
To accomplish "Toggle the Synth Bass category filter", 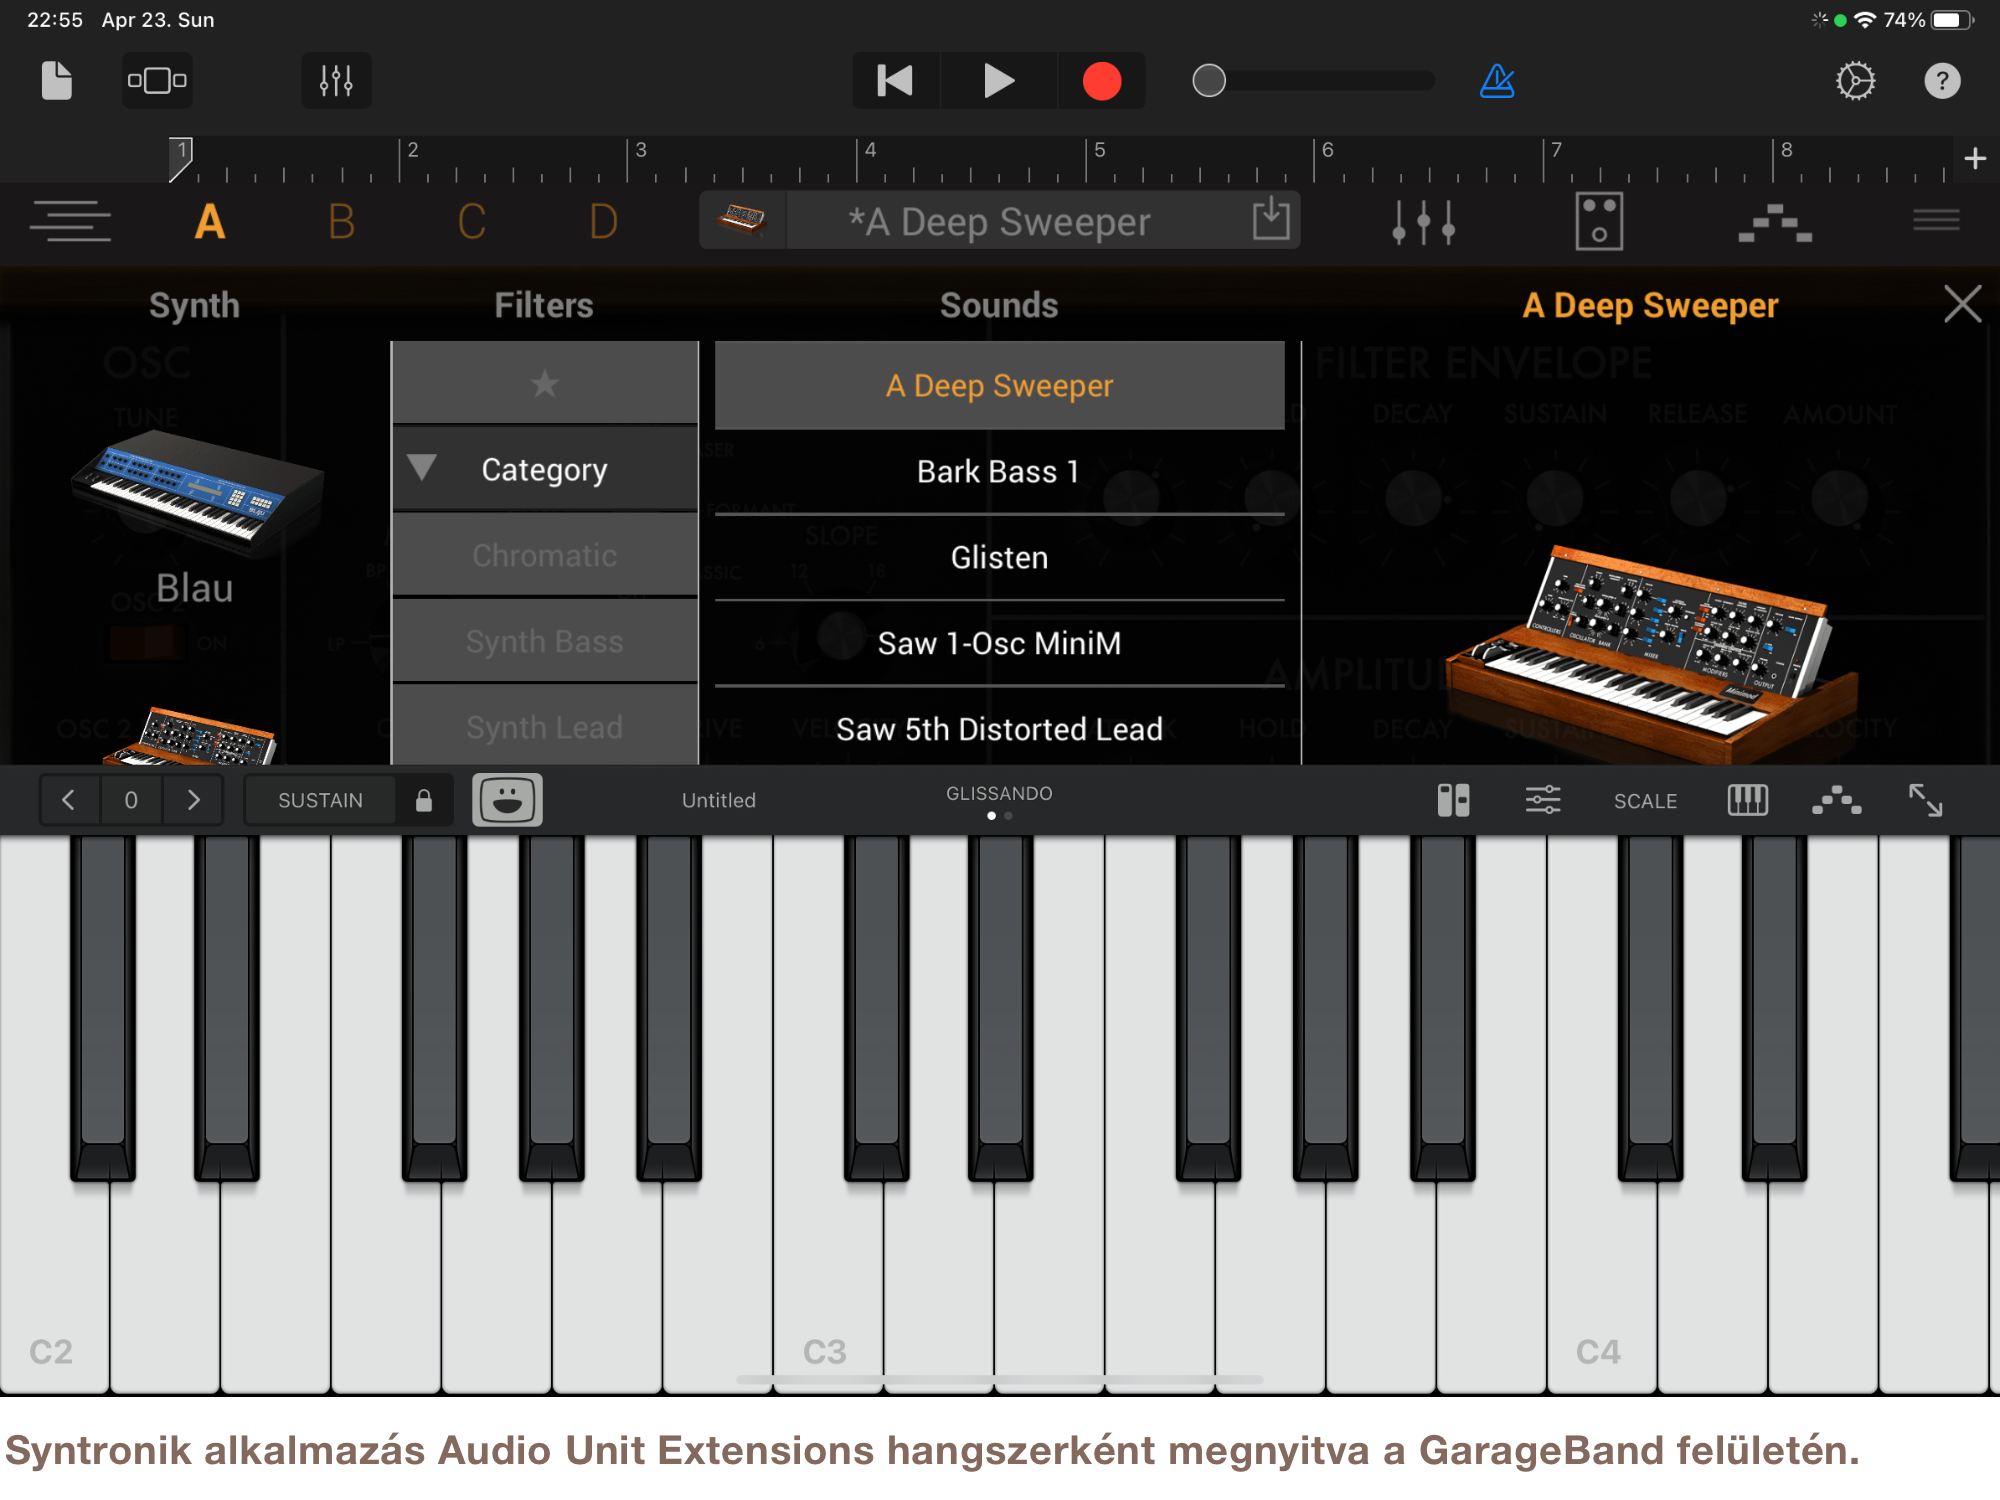I will (545, 641).
